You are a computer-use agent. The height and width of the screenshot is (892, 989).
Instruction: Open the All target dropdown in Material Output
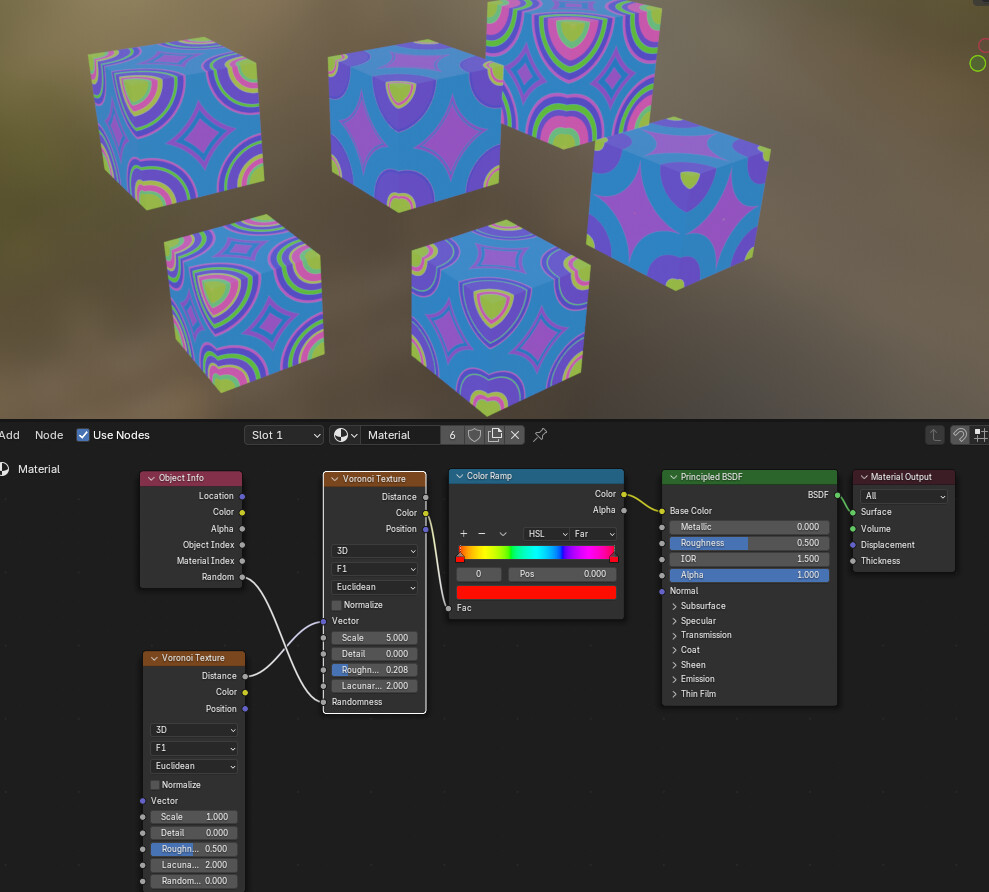point(904,496)
